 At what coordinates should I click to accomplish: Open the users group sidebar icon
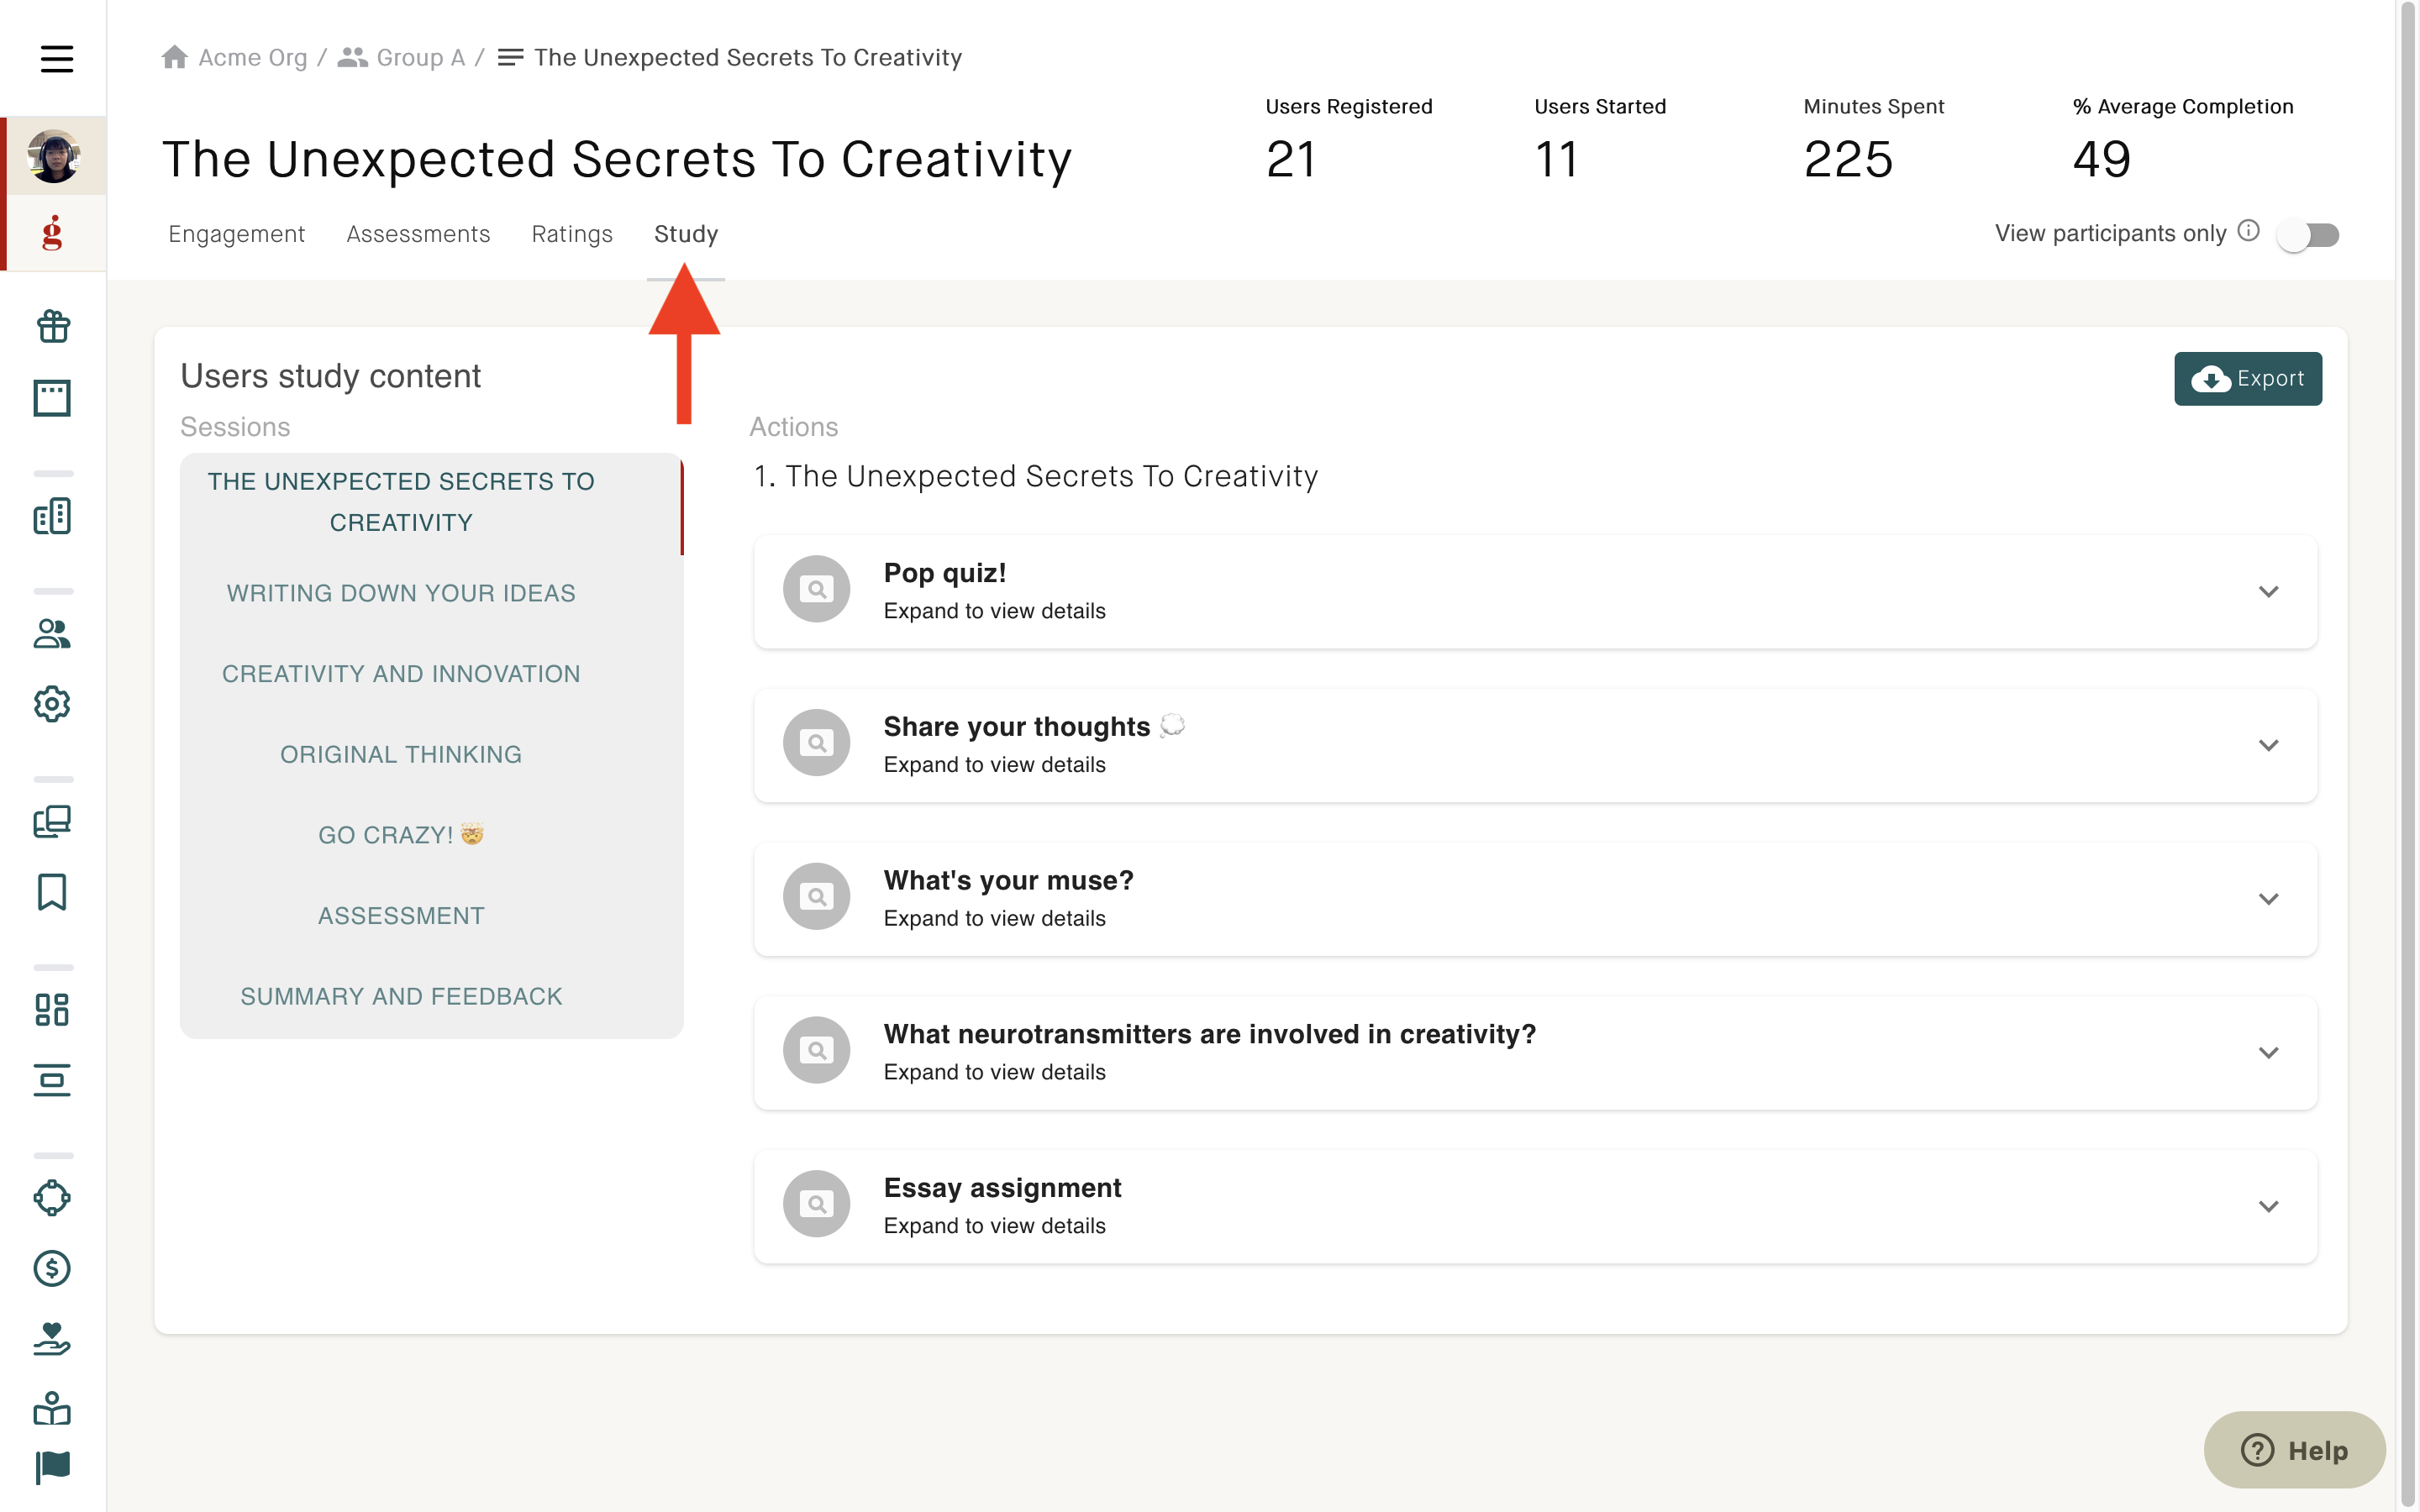53,633
